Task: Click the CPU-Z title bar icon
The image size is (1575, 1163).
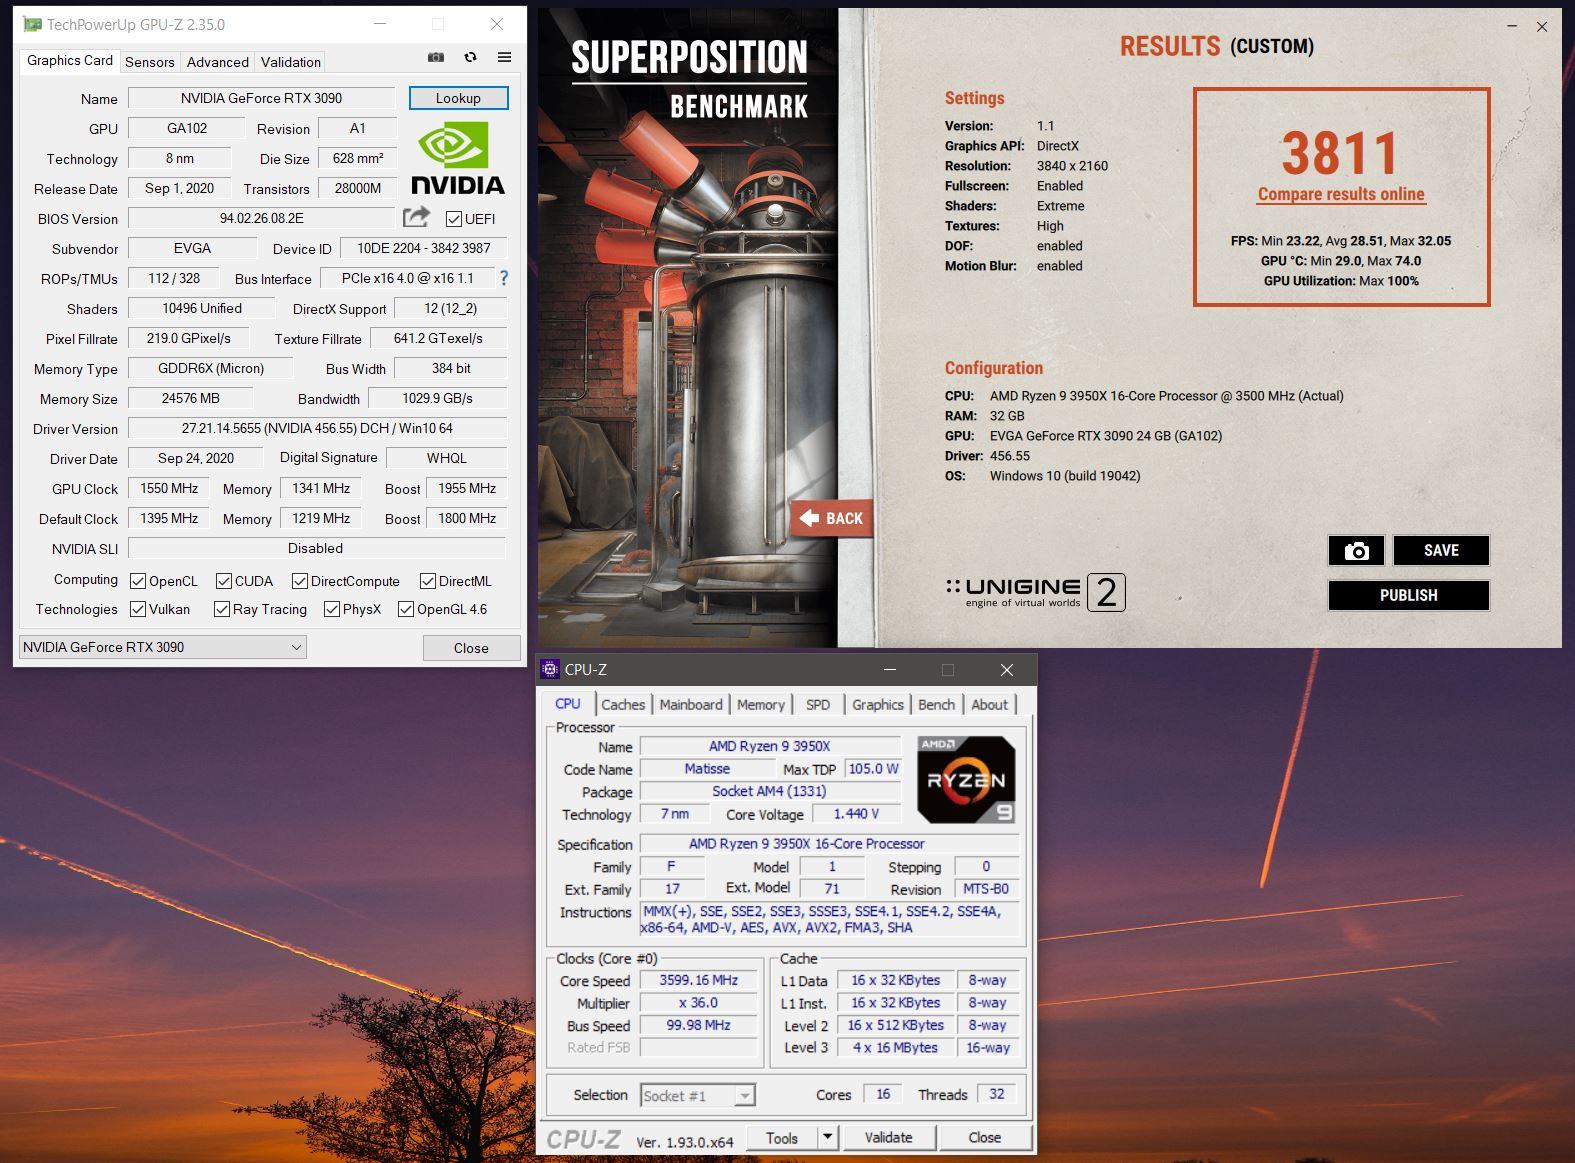Action: (x=551, y=669)
